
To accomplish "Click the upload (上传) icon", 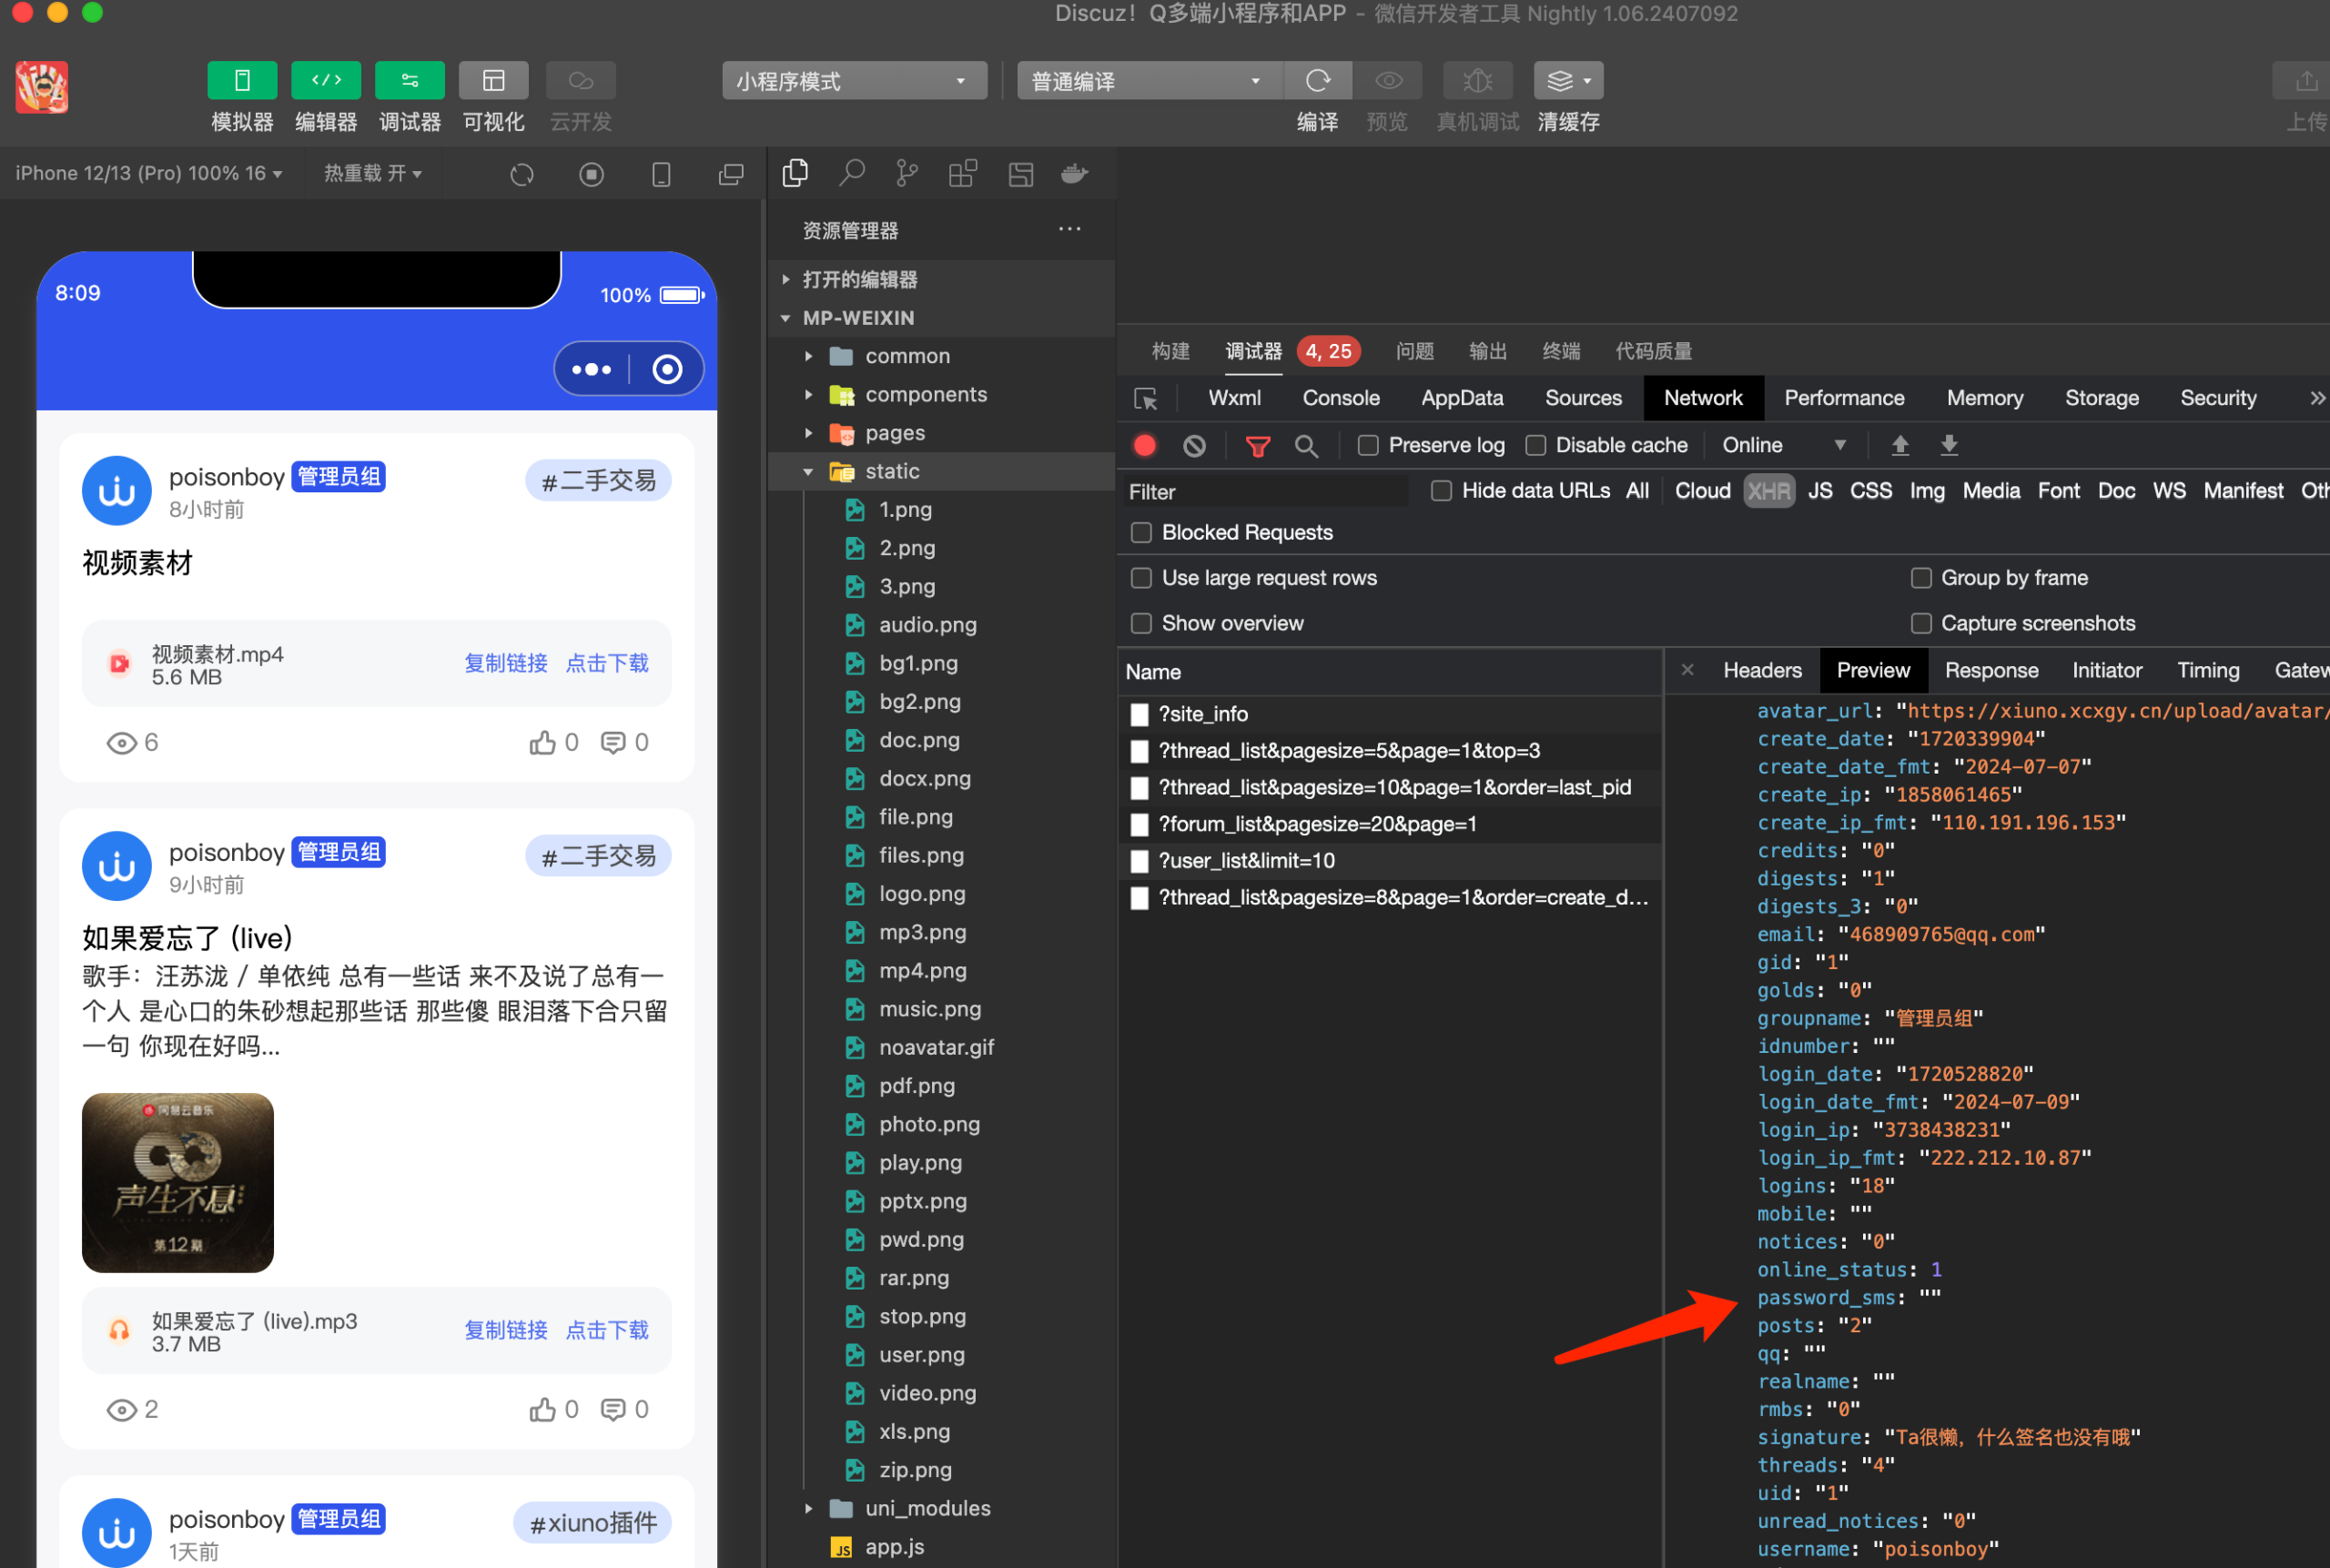I will pyautogui.click(x=2306, y=81).
